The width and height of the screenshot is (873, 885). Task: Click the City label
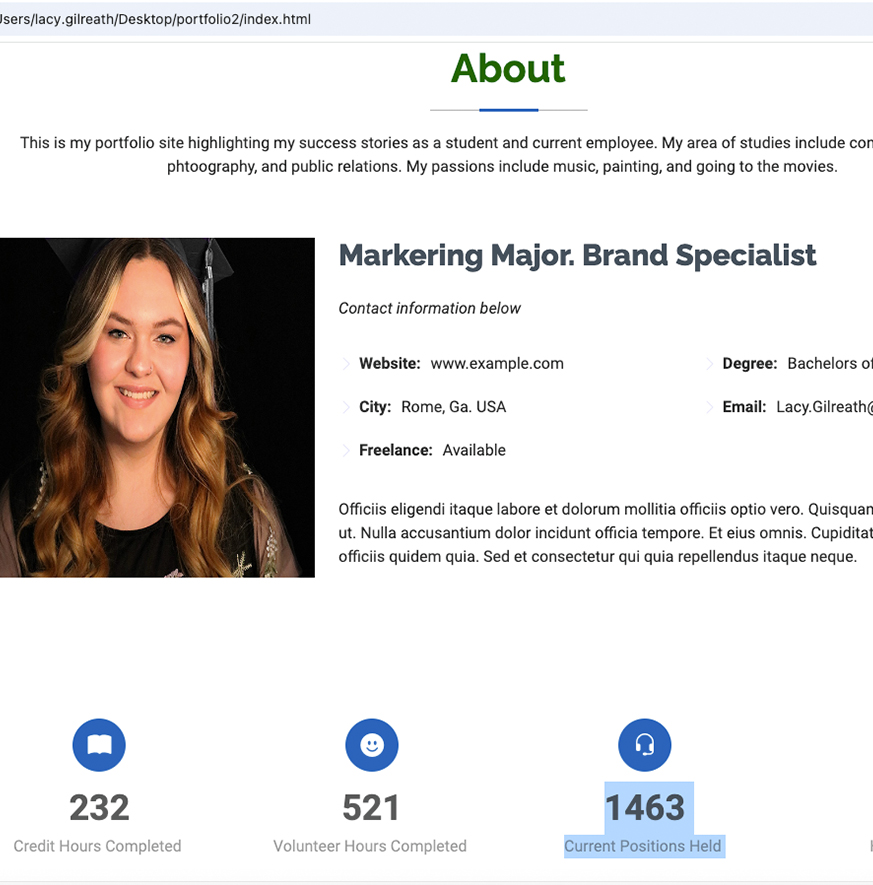pos(375,407)
